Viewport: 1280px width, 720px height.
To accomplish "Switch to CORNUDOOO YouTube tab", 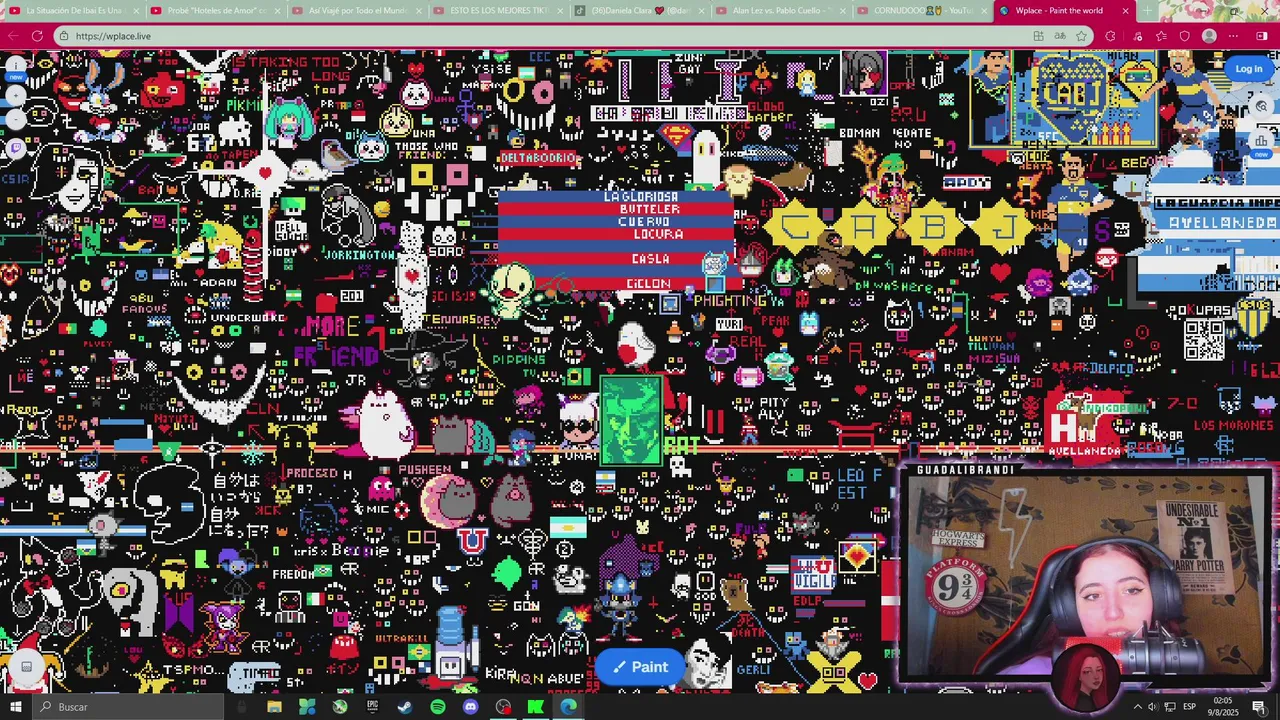I will [x=922, y=11].
